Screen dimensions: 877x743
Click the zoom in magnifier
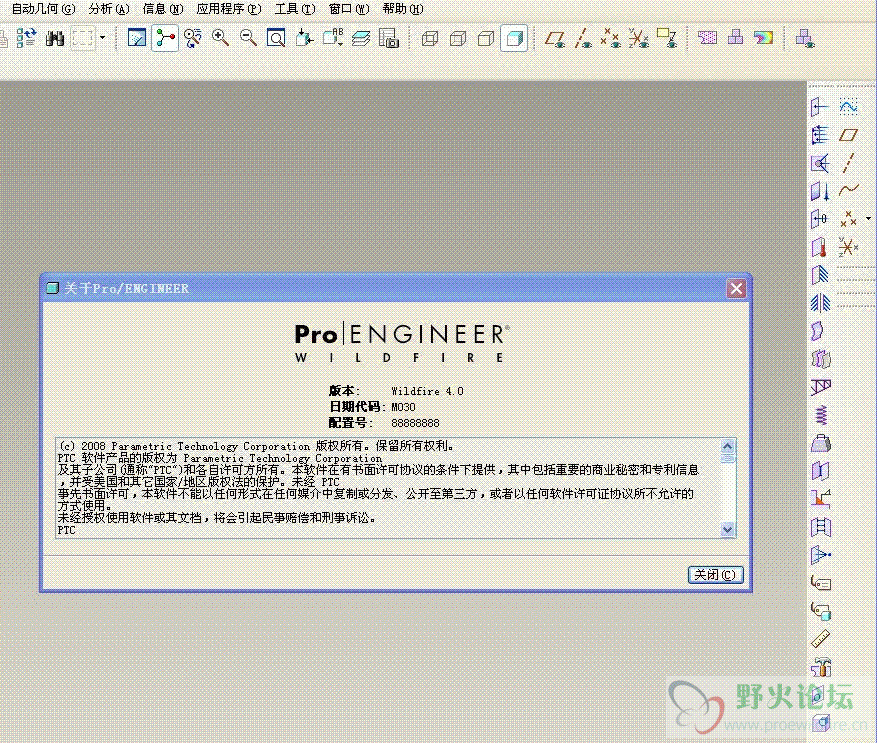tap(220, 38)
